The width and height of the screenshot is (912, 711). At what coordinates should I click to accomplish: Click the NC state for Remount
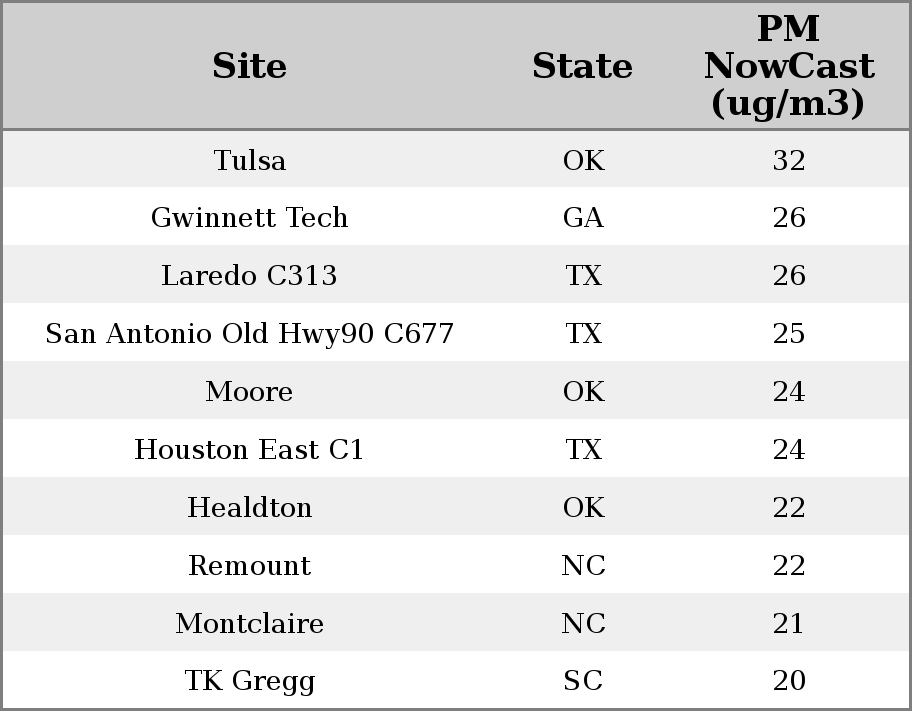(583, 565)
